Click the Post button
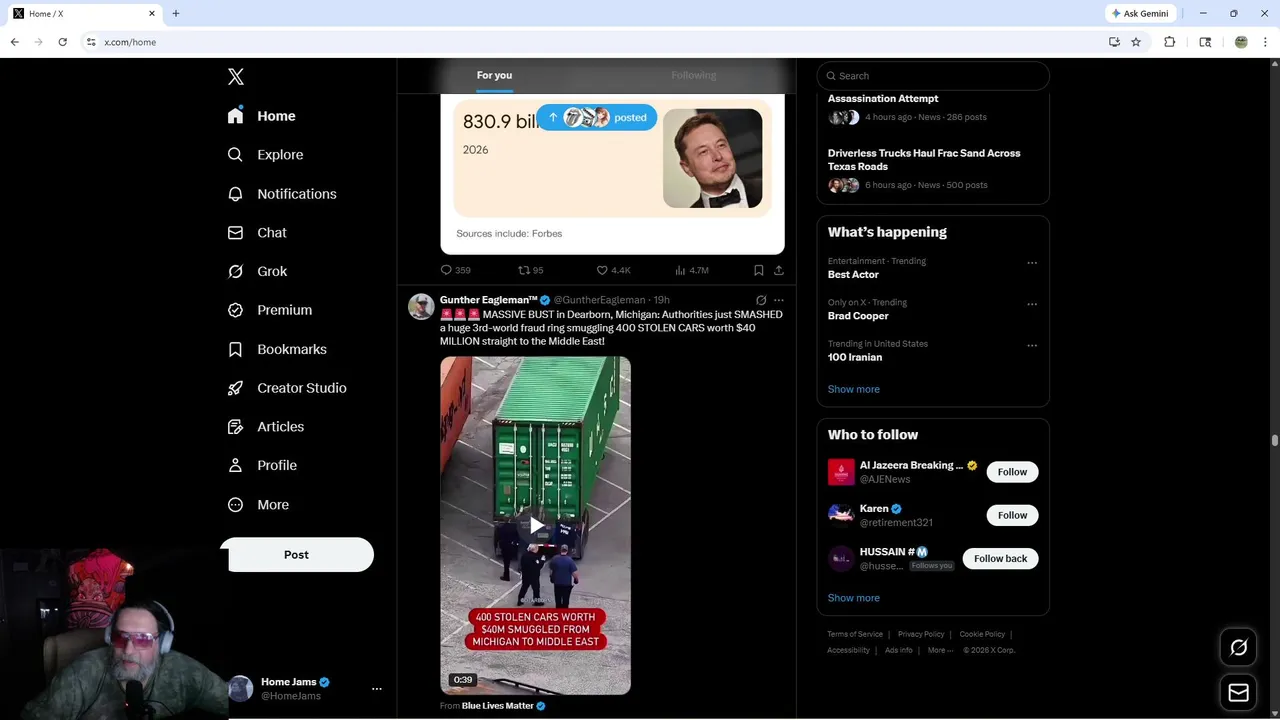1280x720 pixels. 297,555
